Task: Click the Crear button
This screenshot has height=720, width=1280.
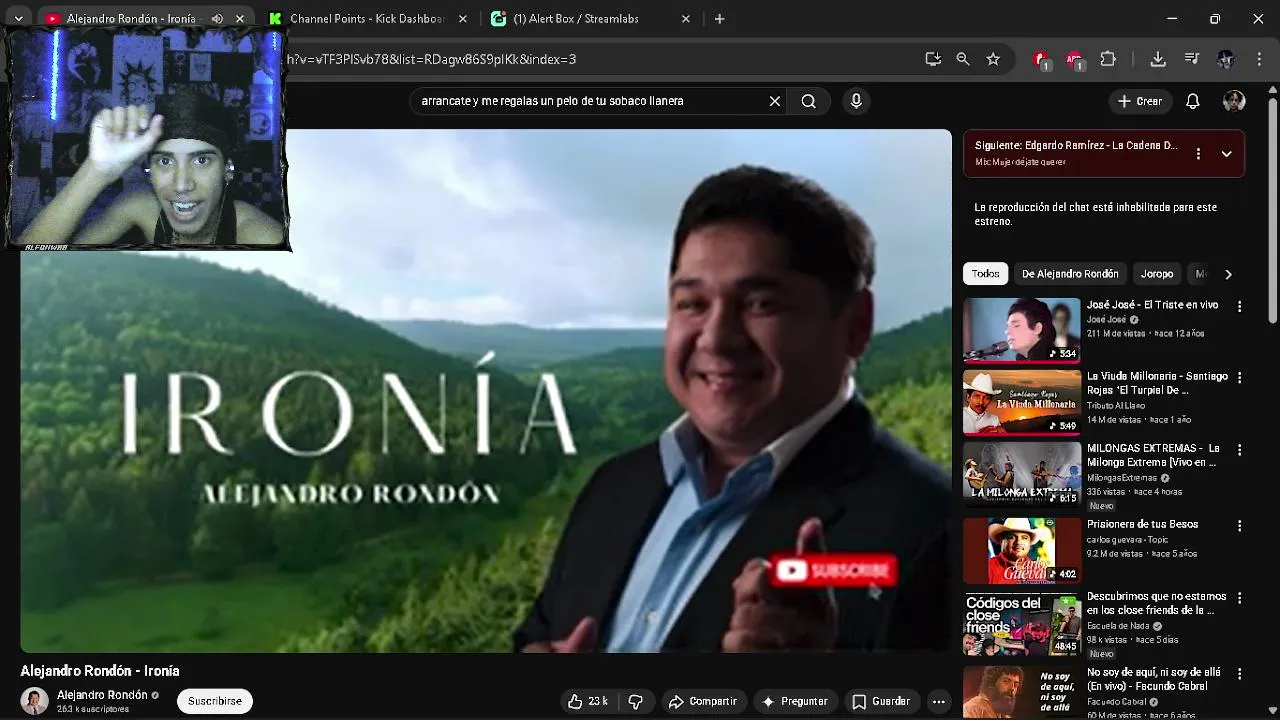Action: click(x=1140, y=101)
